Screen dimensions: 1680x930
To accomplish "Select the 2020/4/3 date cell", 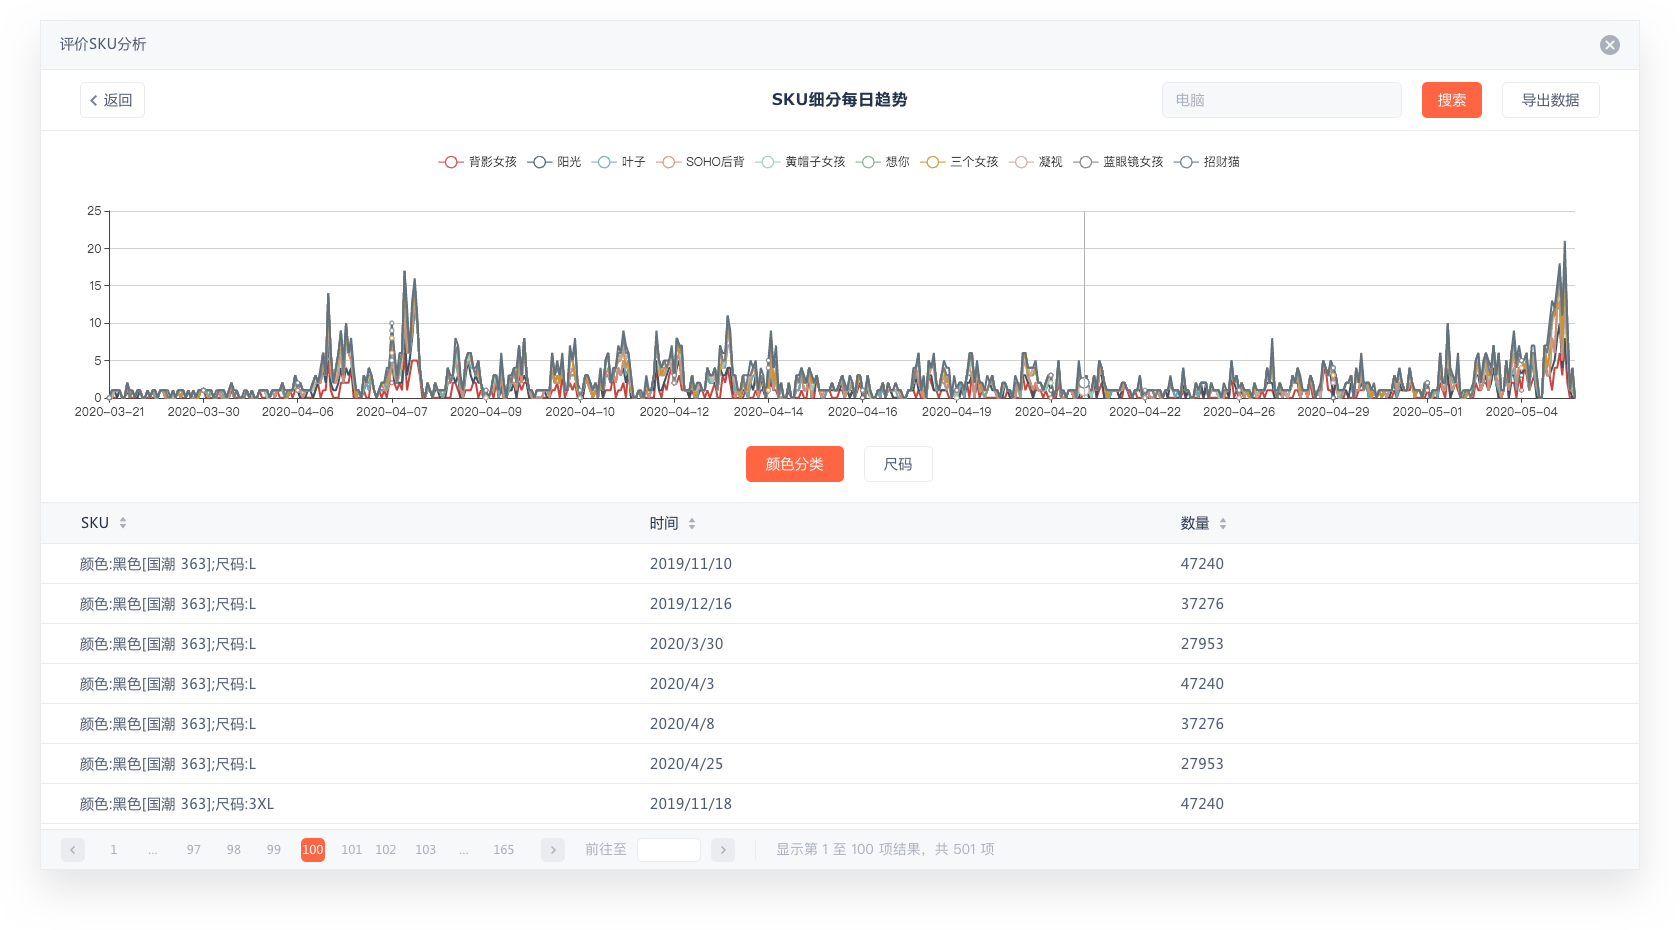I will 682,684.
